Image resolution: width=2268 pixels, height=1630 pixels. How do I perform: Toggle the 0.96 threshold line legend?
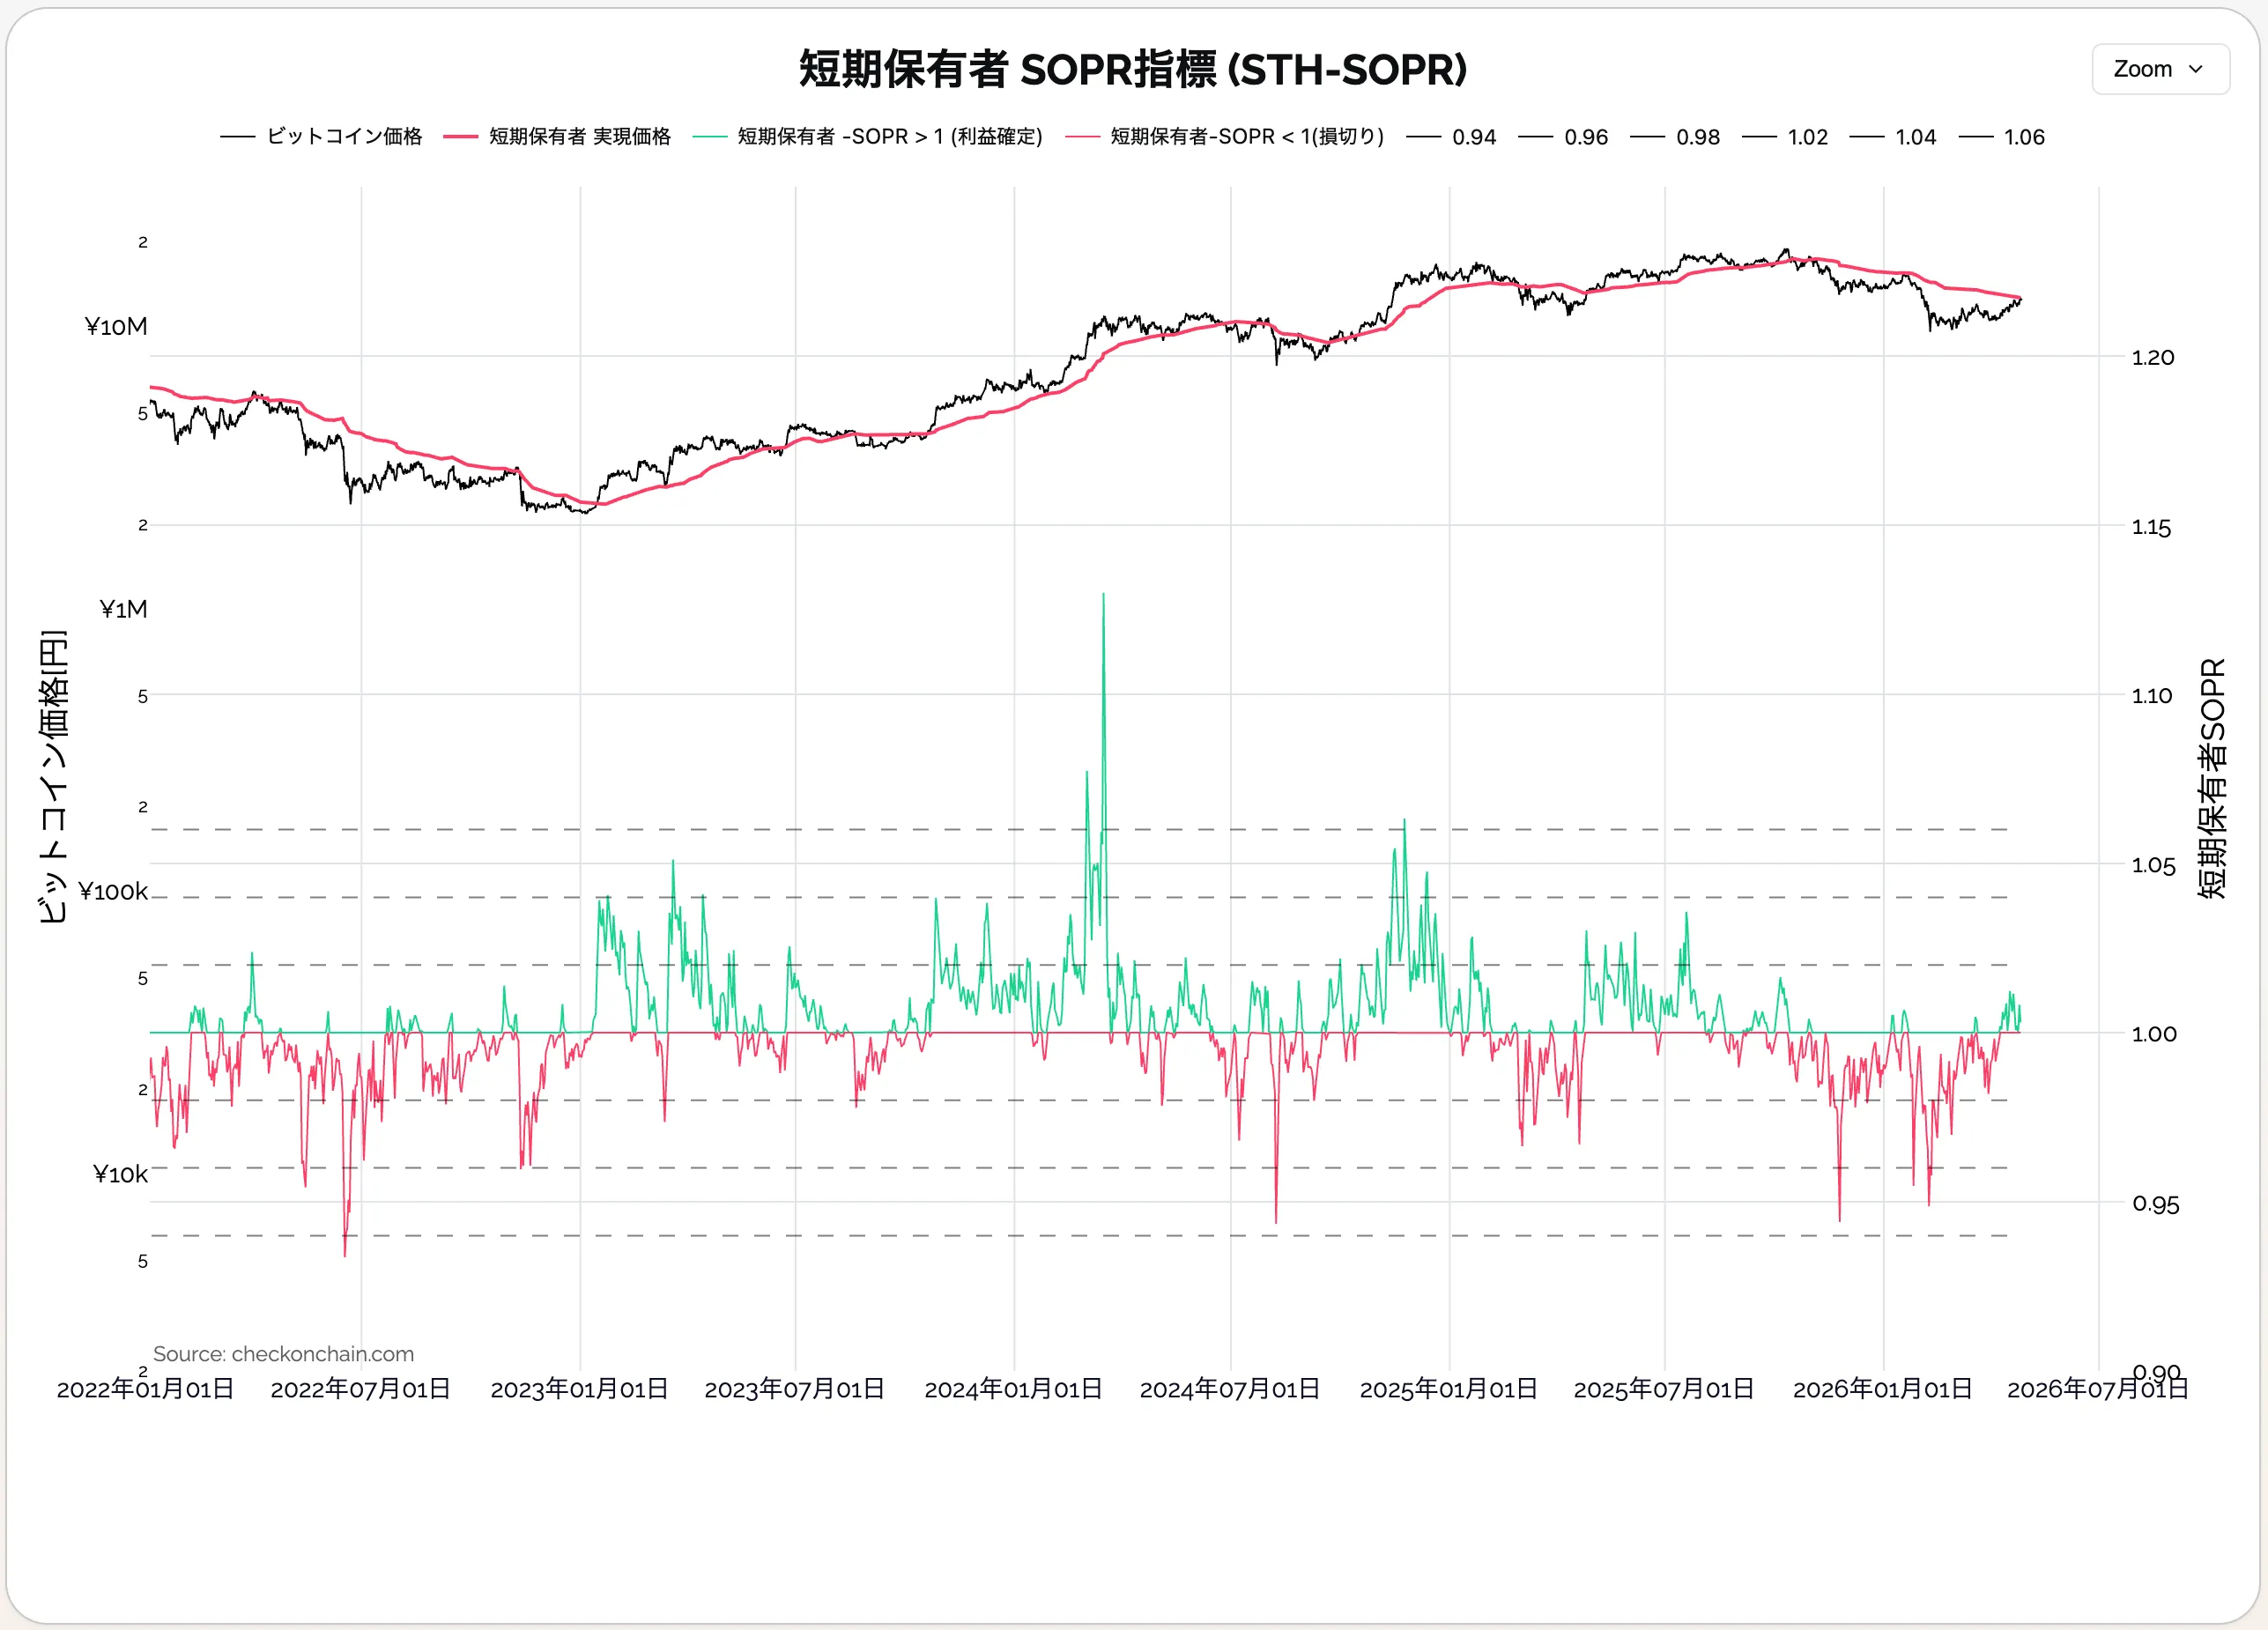pos(1585,137)
